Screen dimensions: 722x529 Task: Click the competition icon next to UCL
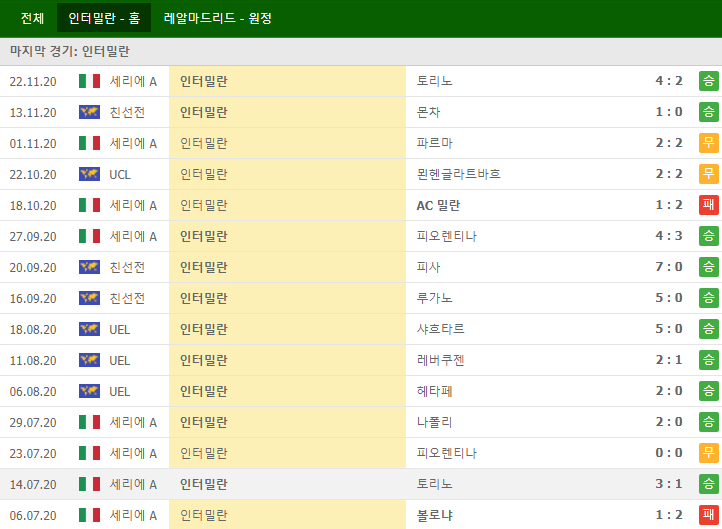89,174
